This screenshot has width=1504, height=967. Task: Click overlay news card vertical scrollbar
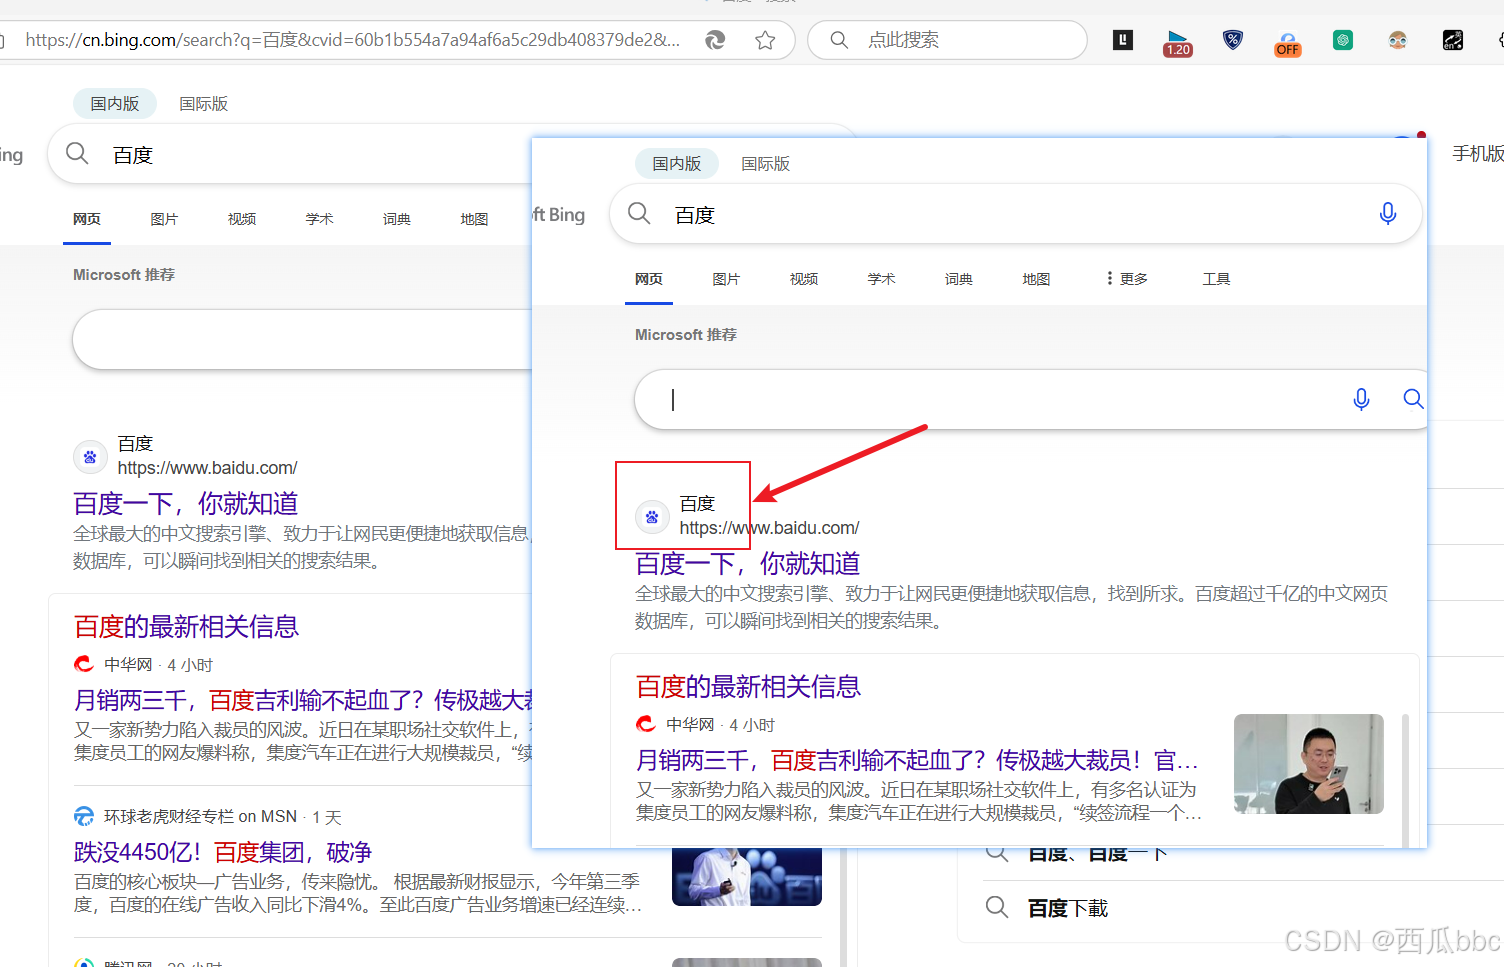point(1405,780)
